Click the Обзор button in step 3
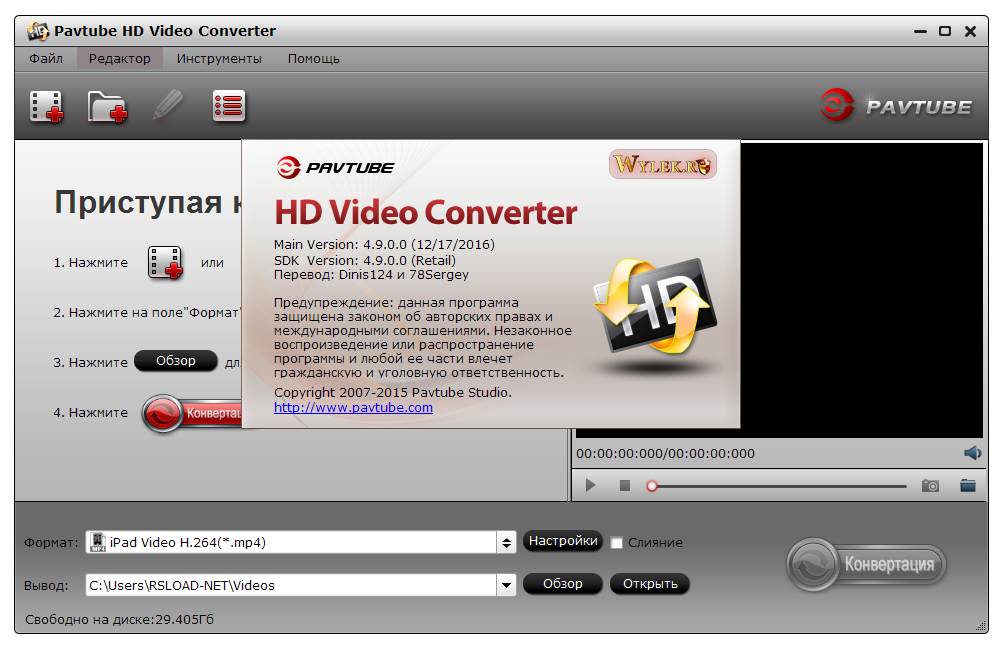 tap(176, 361)
